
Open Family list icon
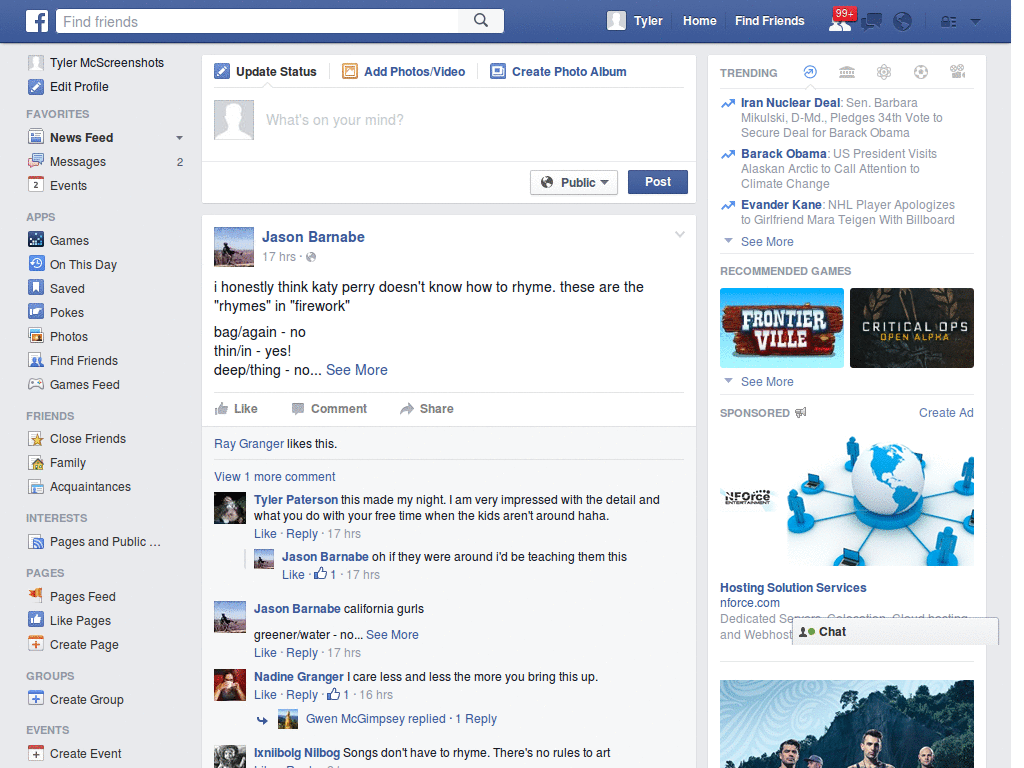coord(36,463)
